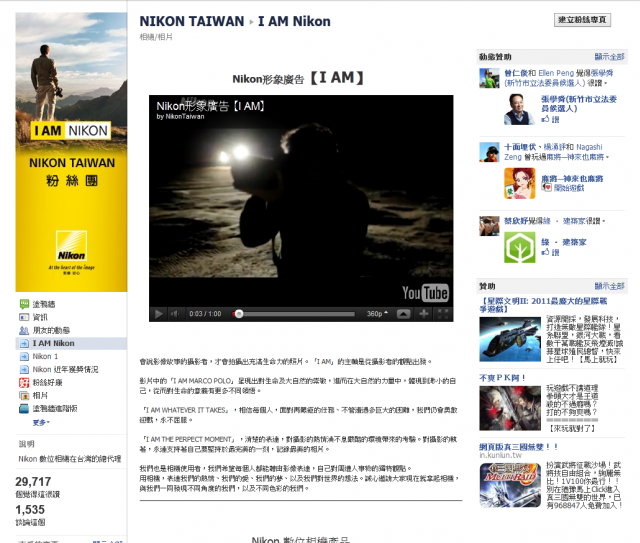Click the hat-wearing user avatar thumbnail
This screenshot has height=543, width=640.
tap(489, 152)
